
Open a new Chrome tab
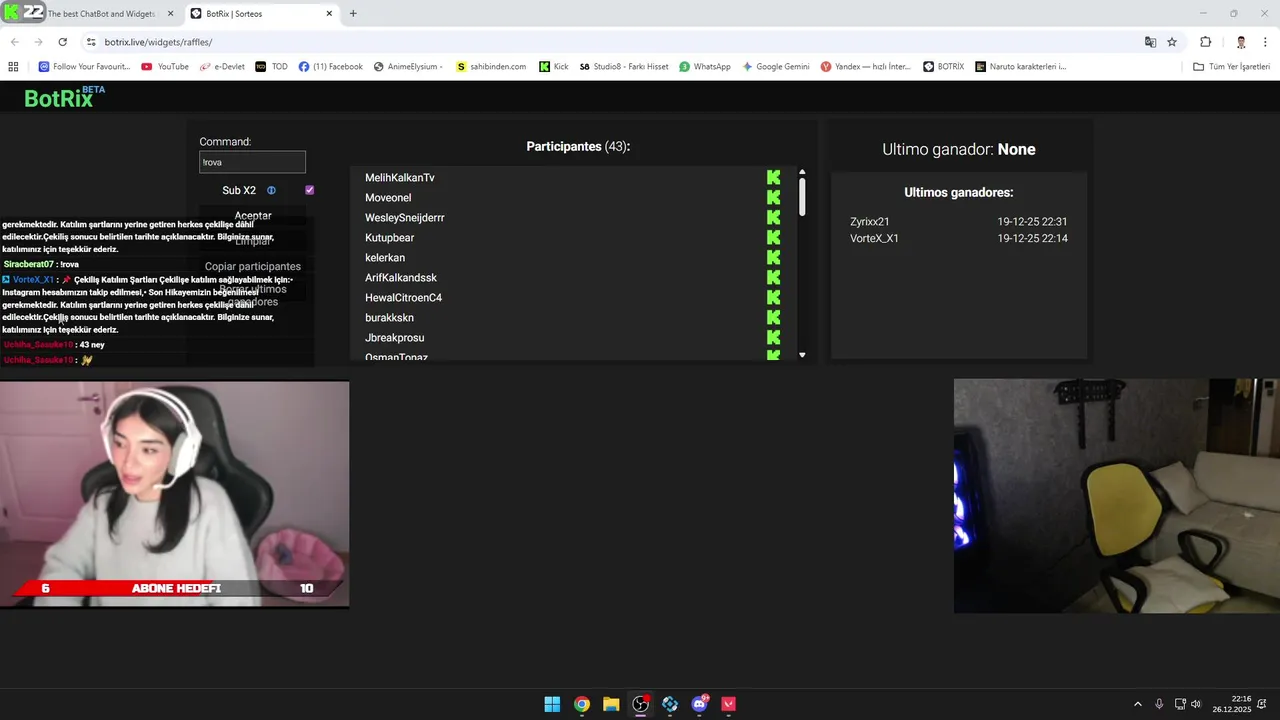(353, 14)
